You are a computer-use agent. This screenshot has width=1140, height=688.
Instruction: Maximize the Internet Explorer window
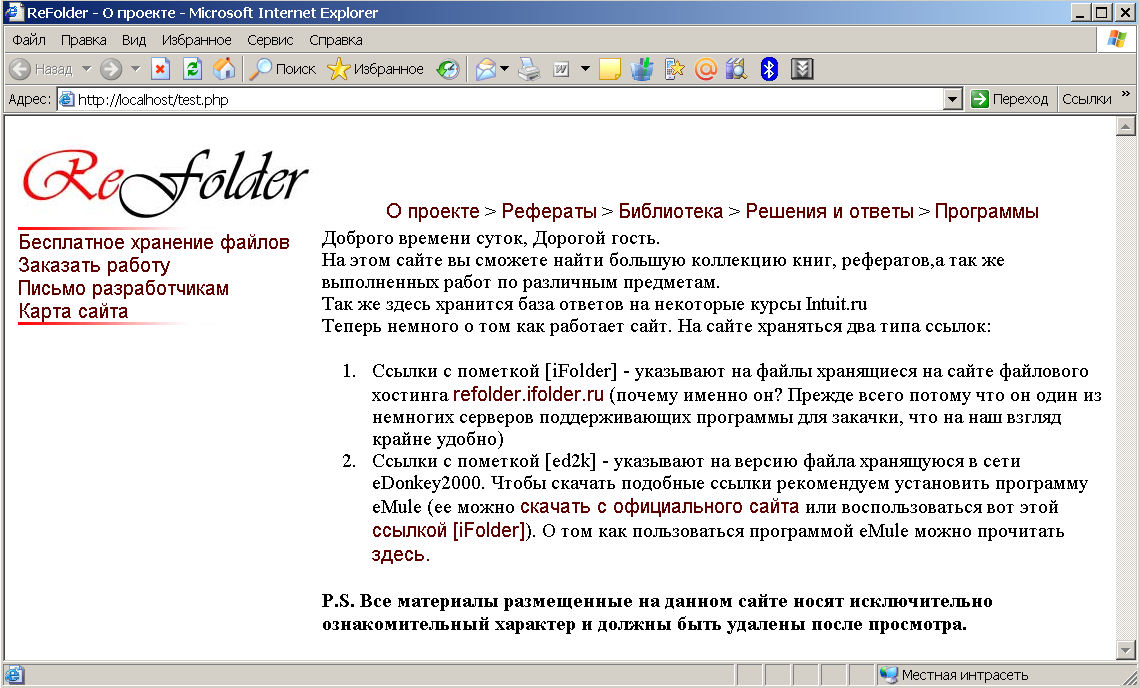[1102, 12]
